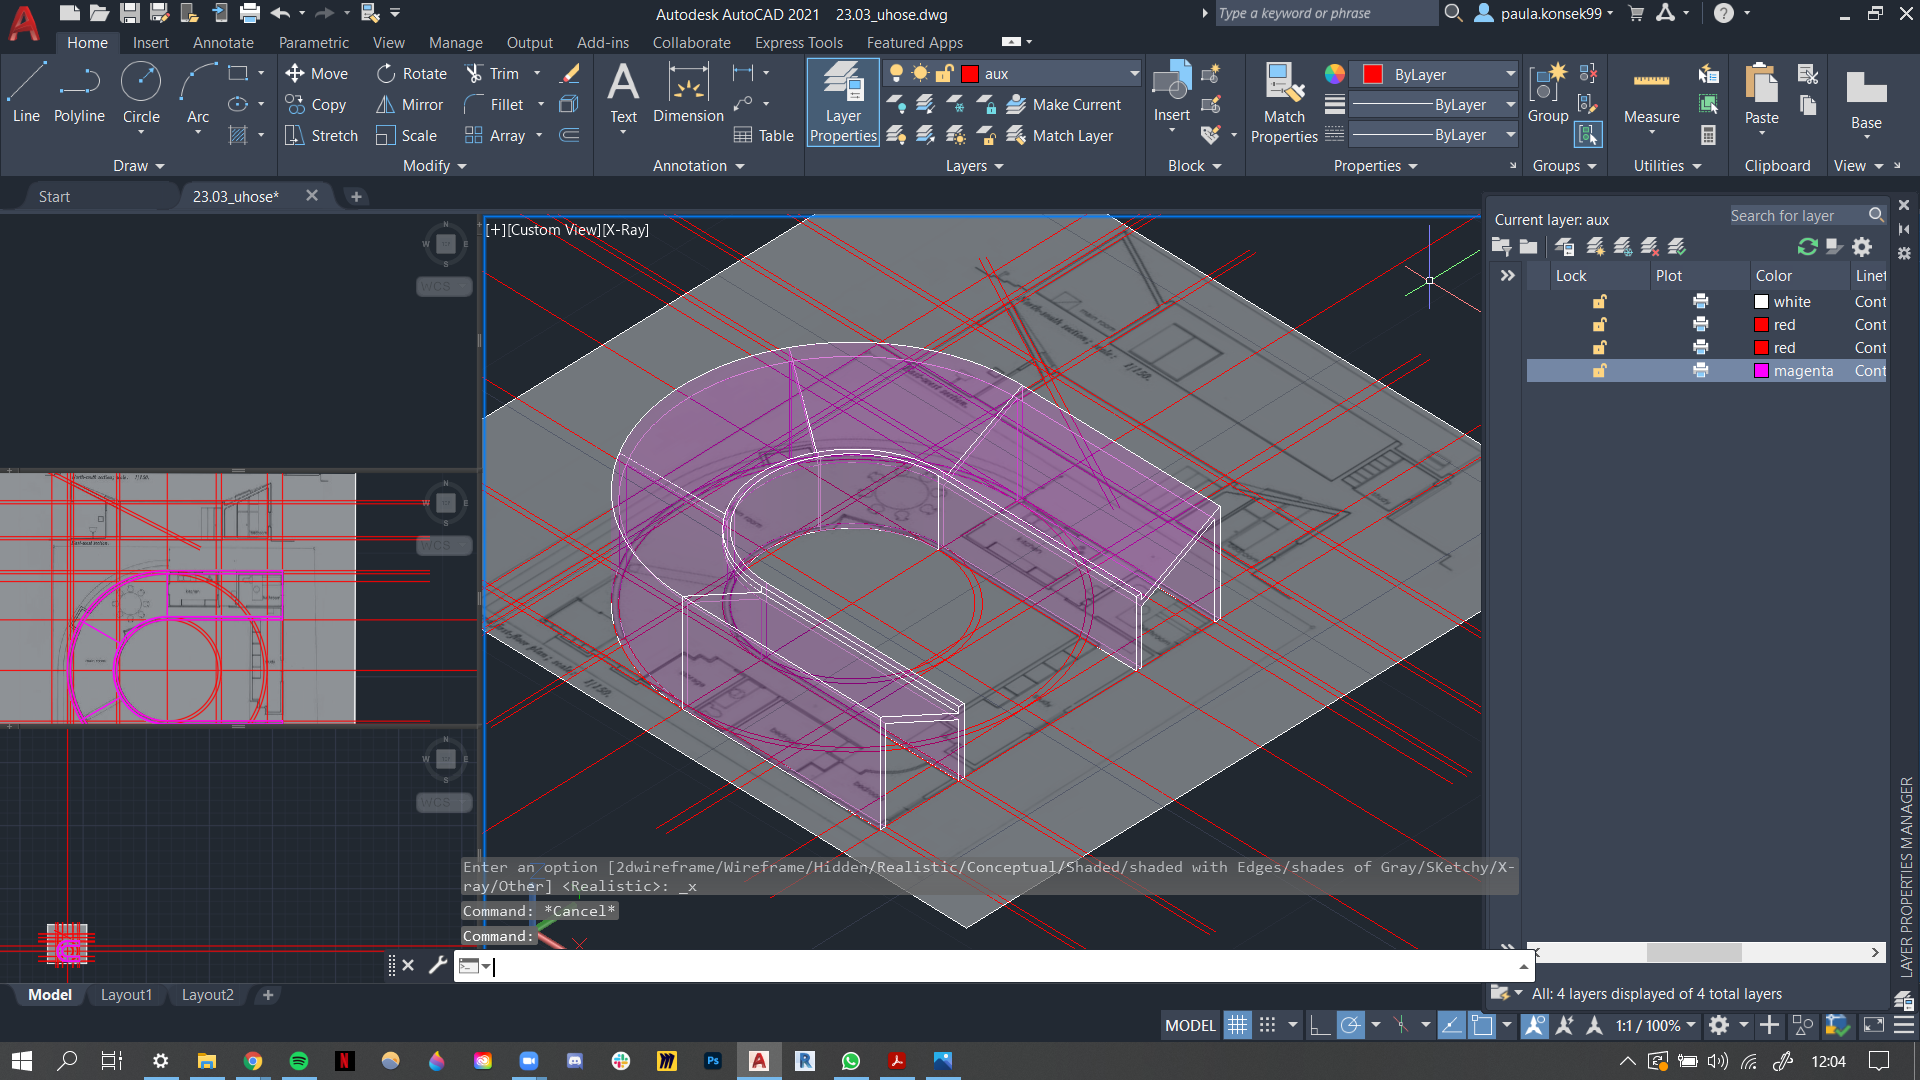Open a new drawing tab
Image resolution: width=1920 pixels, height=1080 pixels.
coord(356,196)
